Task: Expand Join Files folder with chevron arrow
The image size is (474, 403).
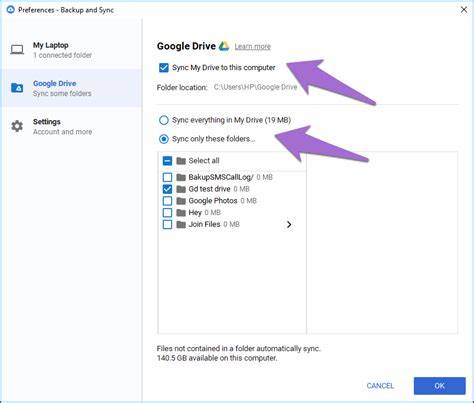Action: pos(289,225)
